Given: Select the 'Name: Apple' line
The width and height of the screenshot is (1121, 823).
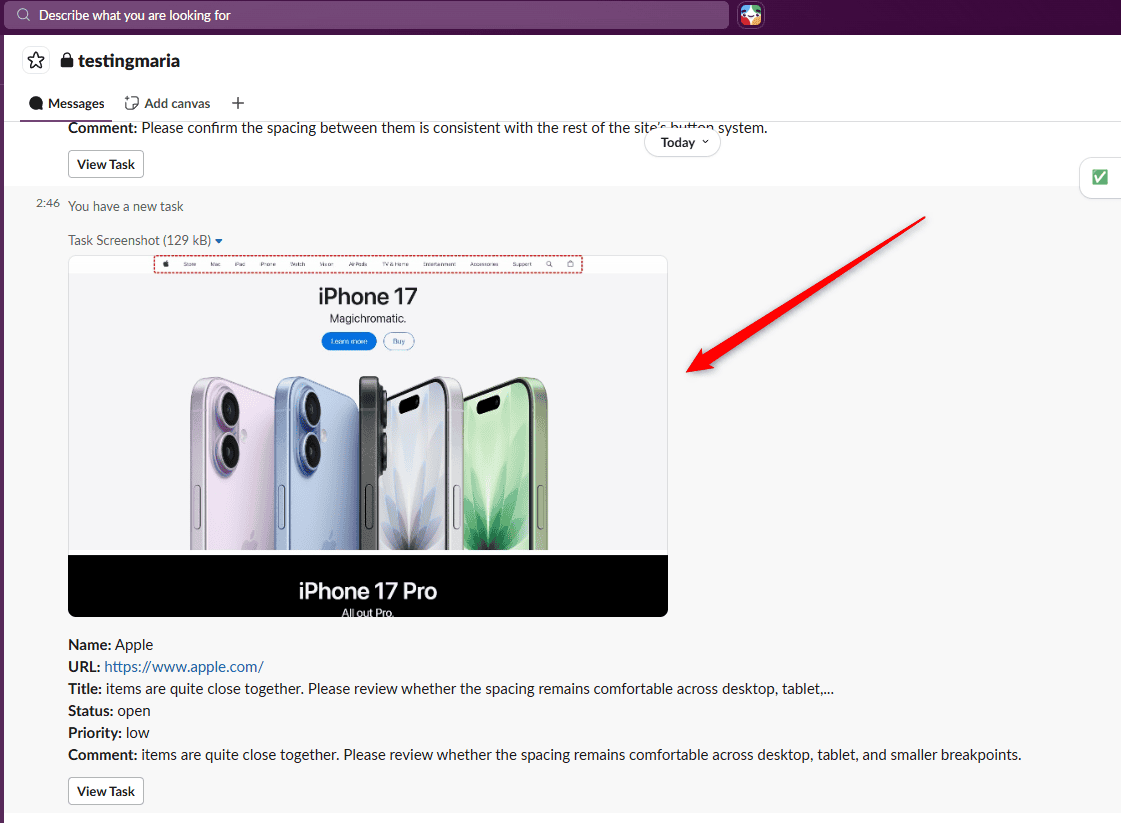Looking at the screenshot, I should tap(111, 645).
